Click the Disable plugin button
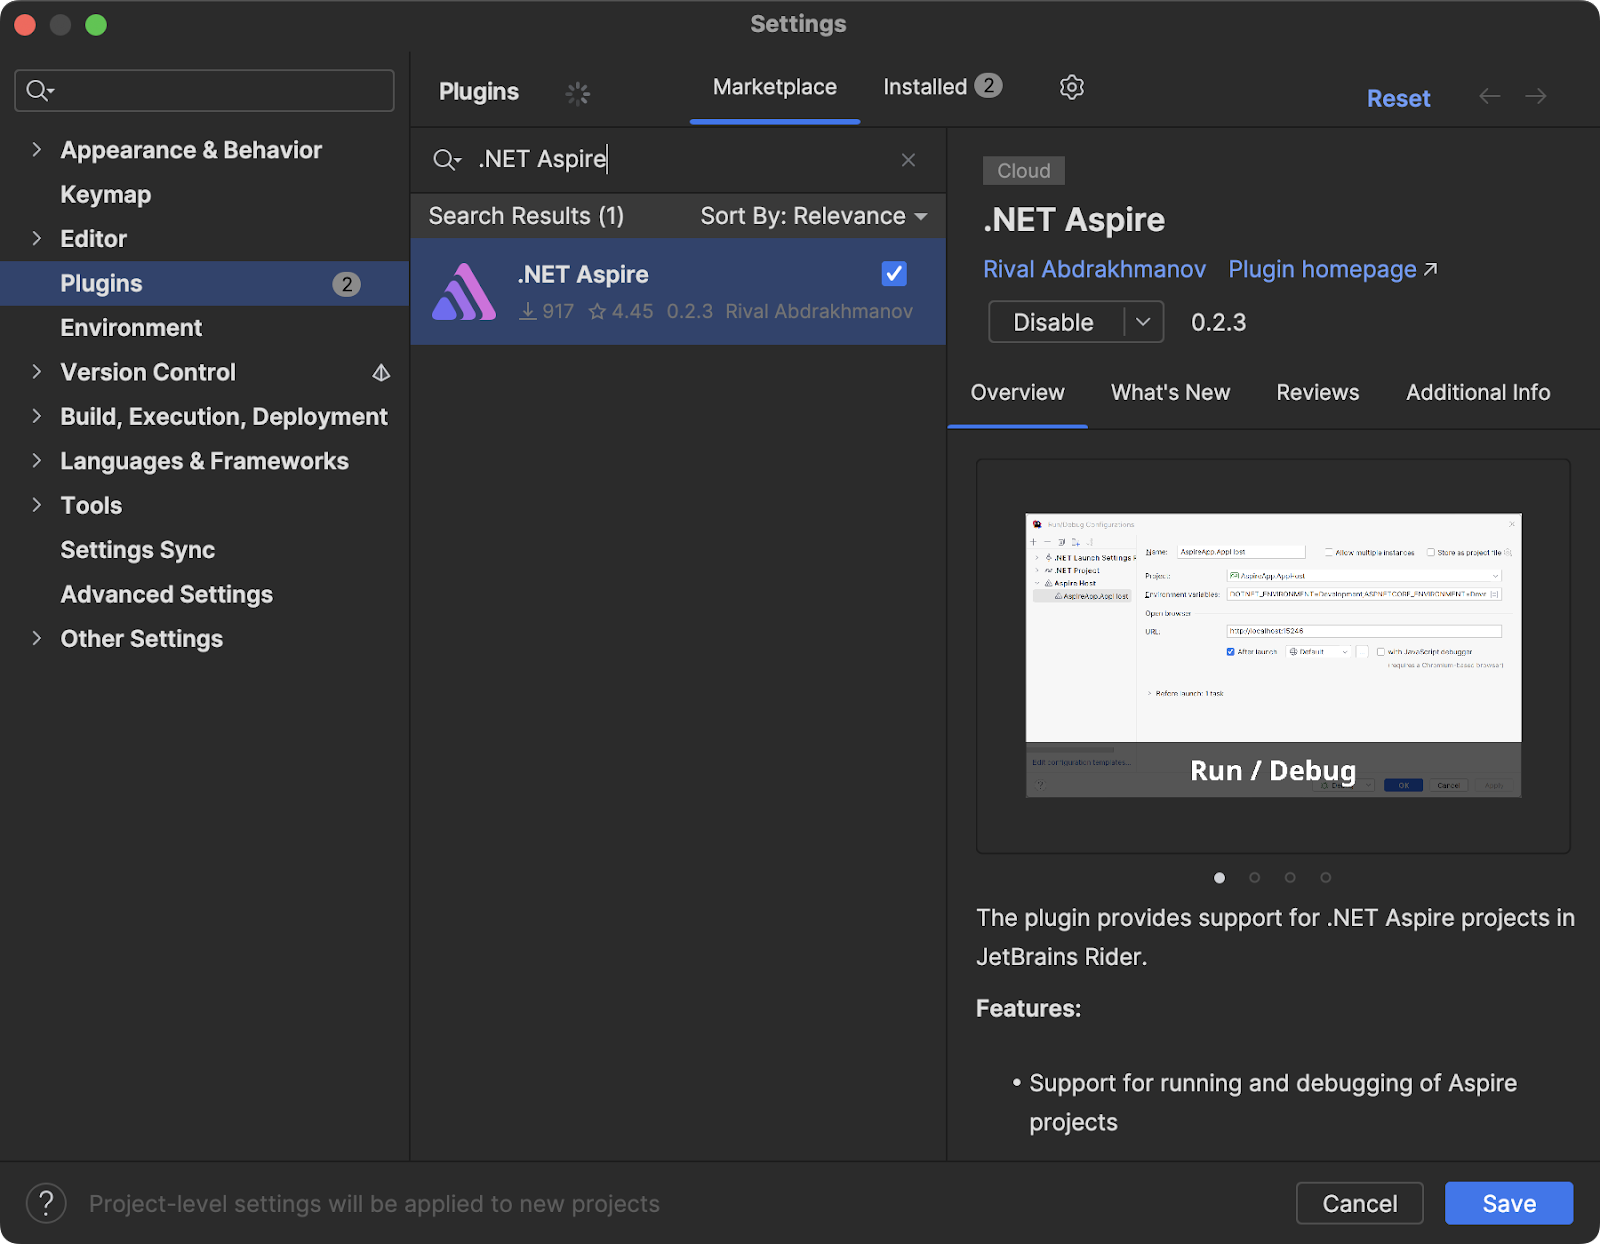Viewport: 1600px width, 1244px height. [x=1054, y=322]
